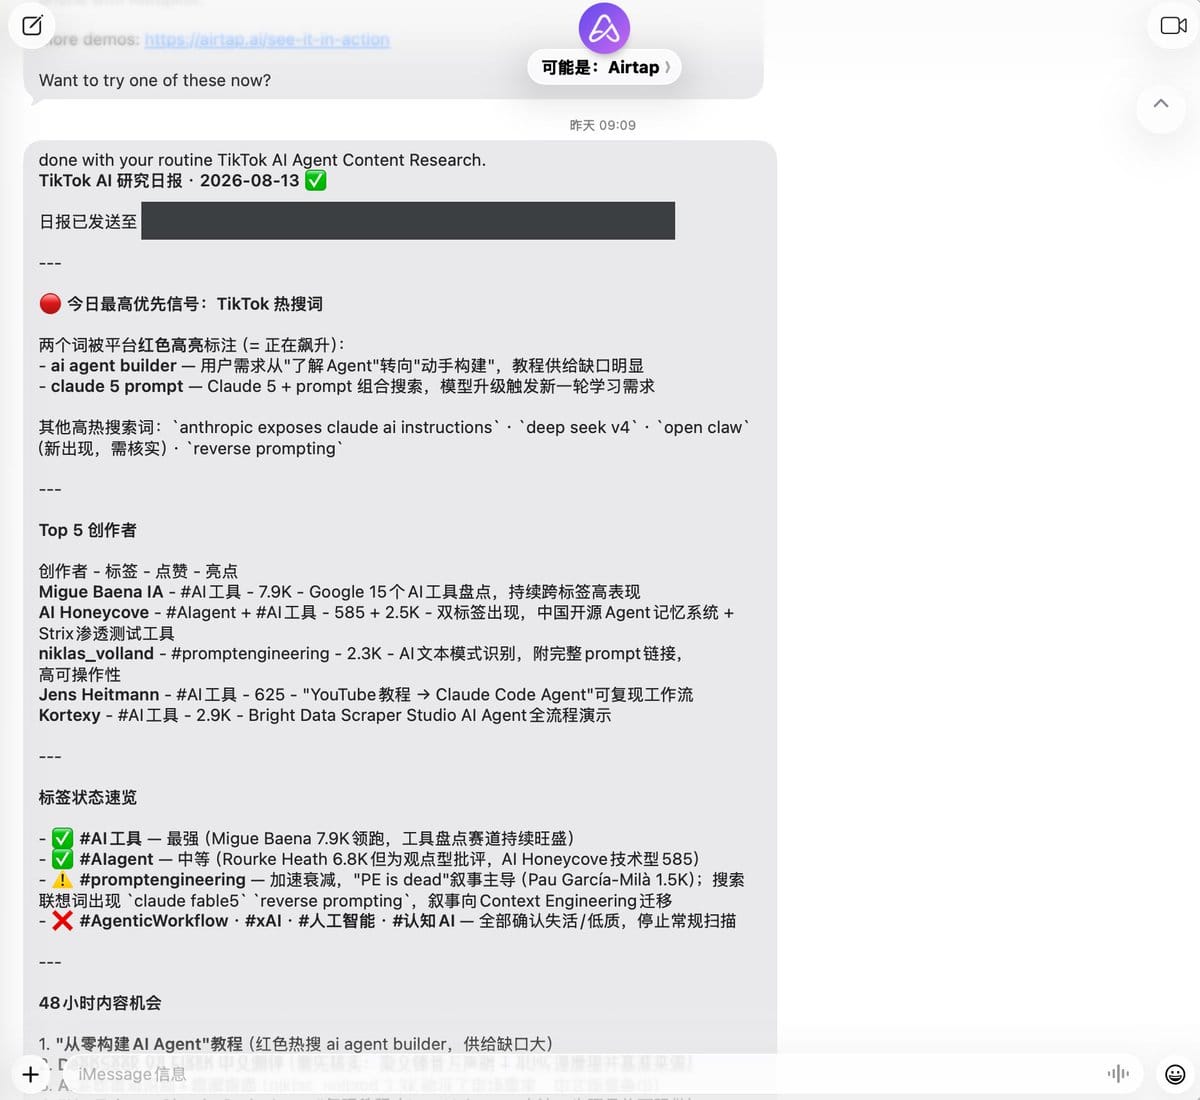Click "Want to try one of these now?" message
This screenshot has height=1100, width=1200.
[x=155, y=80]
